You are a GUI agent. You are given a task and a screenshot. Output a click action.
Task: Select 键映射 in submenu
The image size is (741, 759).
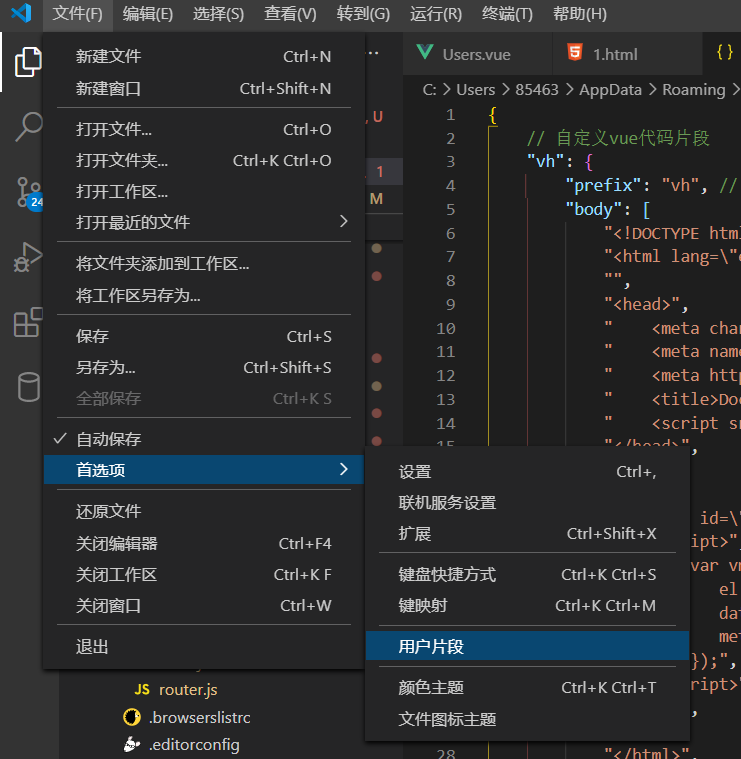[527, 606]
